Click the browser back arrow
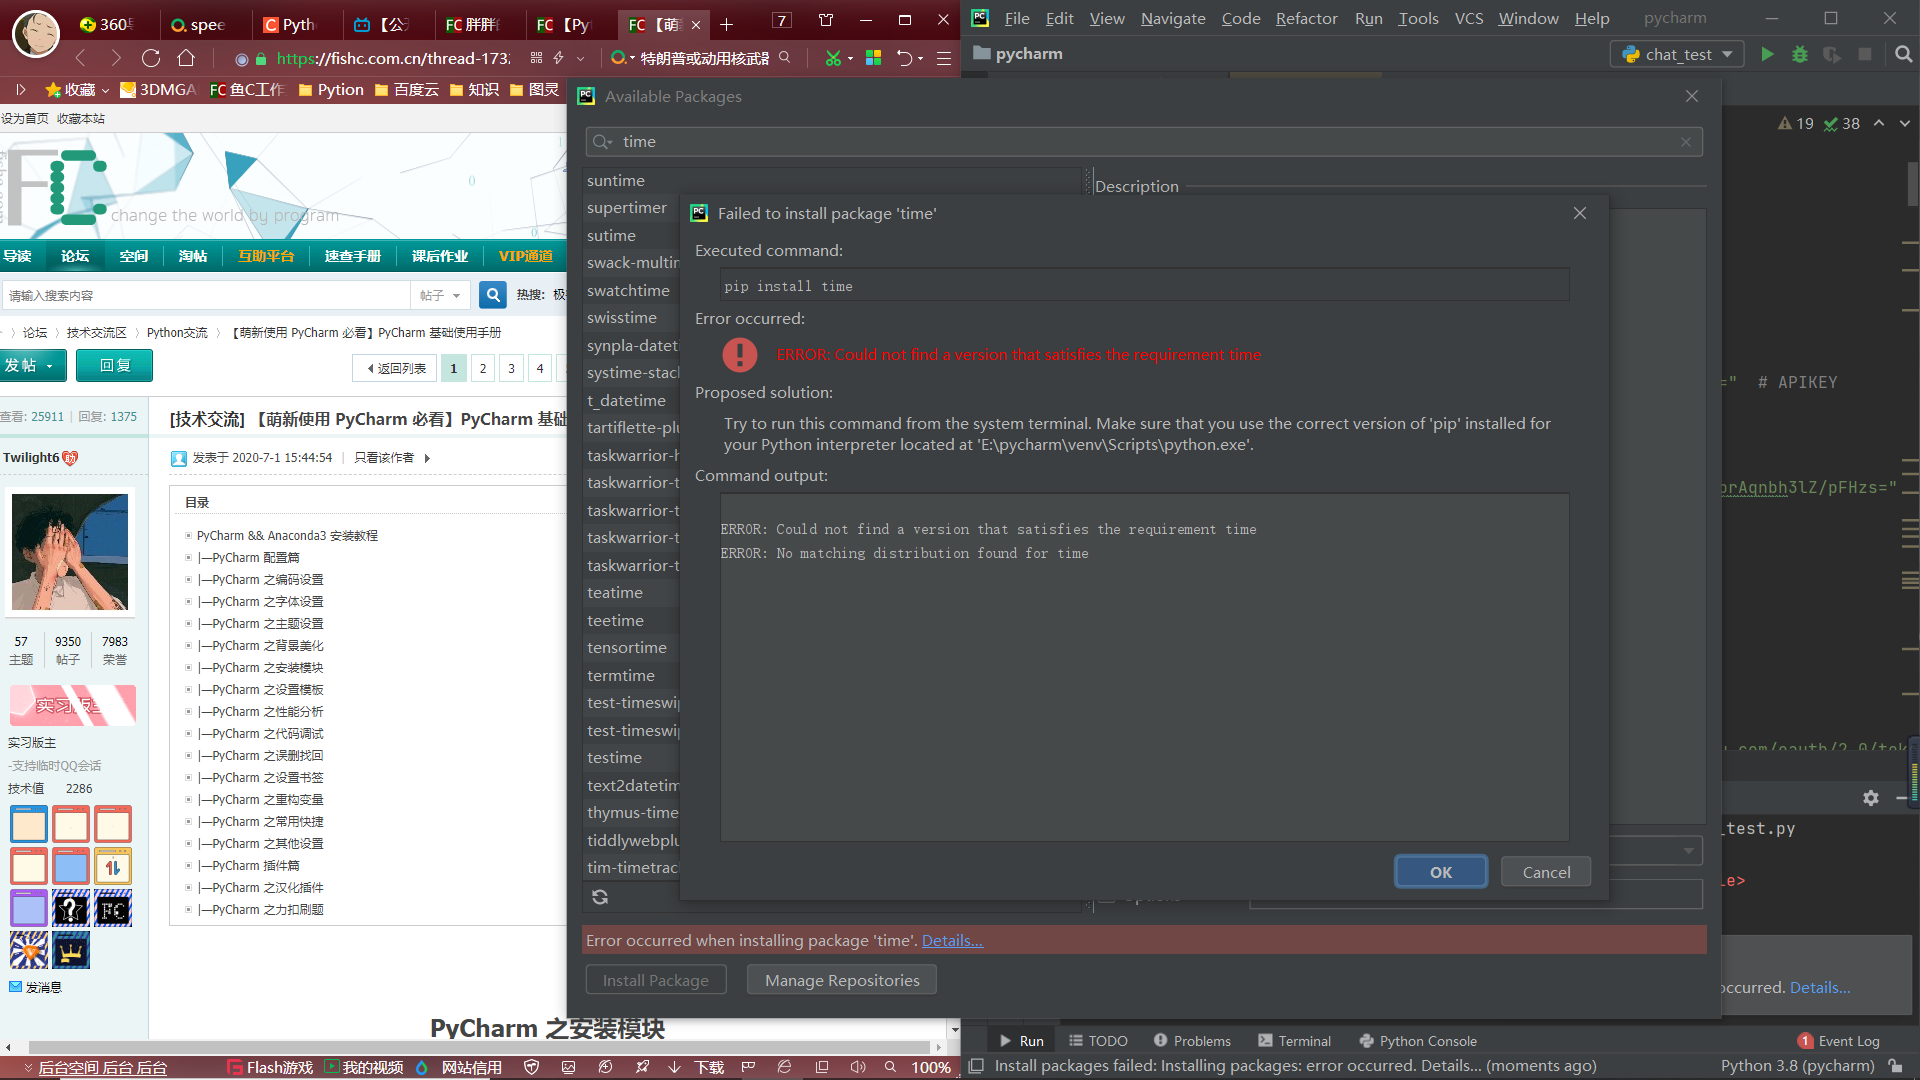The width and height of the screenshot is (1920, 1080). [x=81, y=58]
